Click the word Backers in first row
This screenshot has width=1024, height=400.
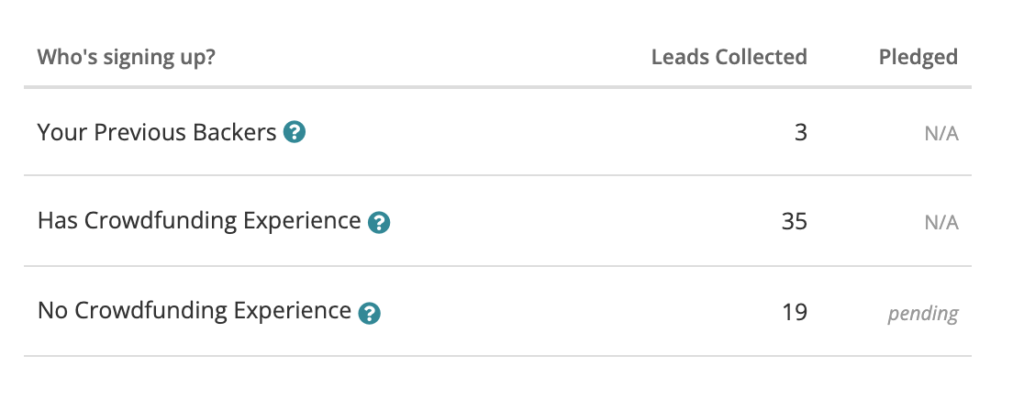[x=234, y=133]
